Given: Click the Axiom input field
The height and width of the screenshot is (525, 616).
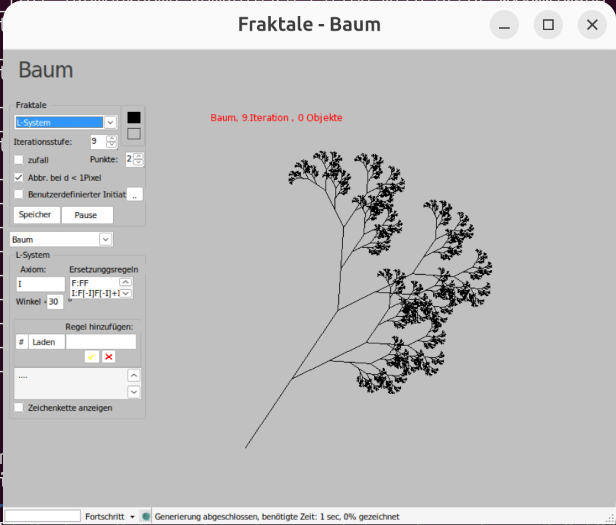Looking at the screenshot, I should 40,284.
